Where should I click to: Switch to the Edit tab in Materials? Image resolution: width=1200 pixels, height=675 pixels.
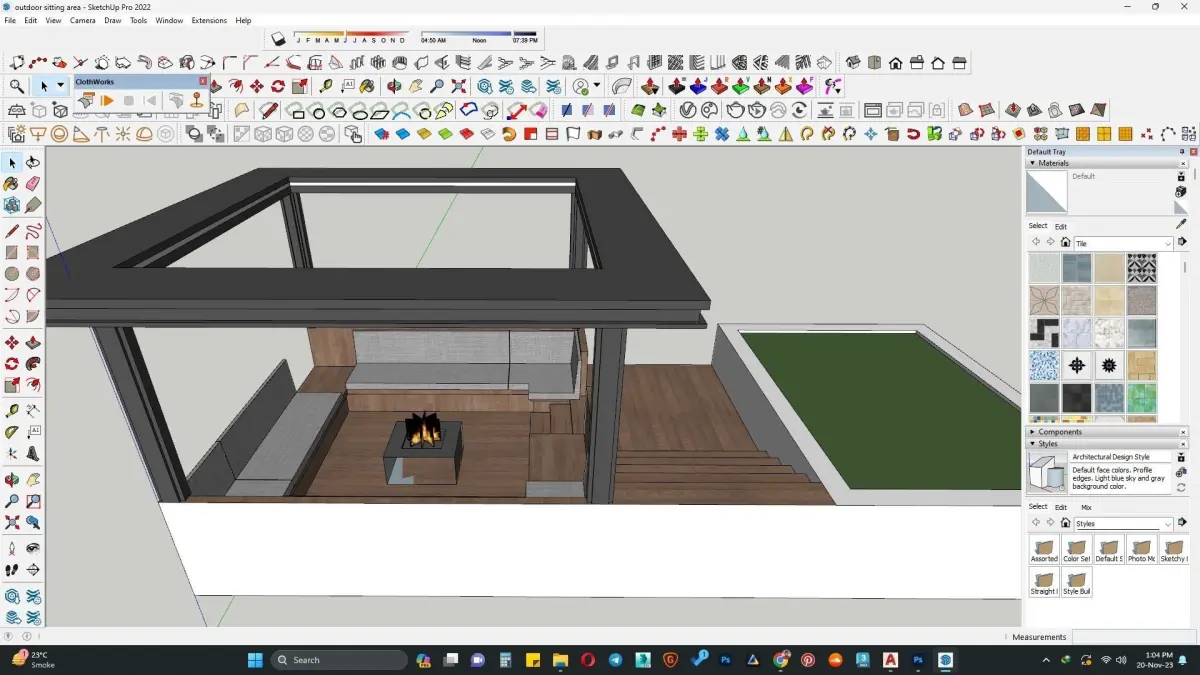[x=1061, y=226]
